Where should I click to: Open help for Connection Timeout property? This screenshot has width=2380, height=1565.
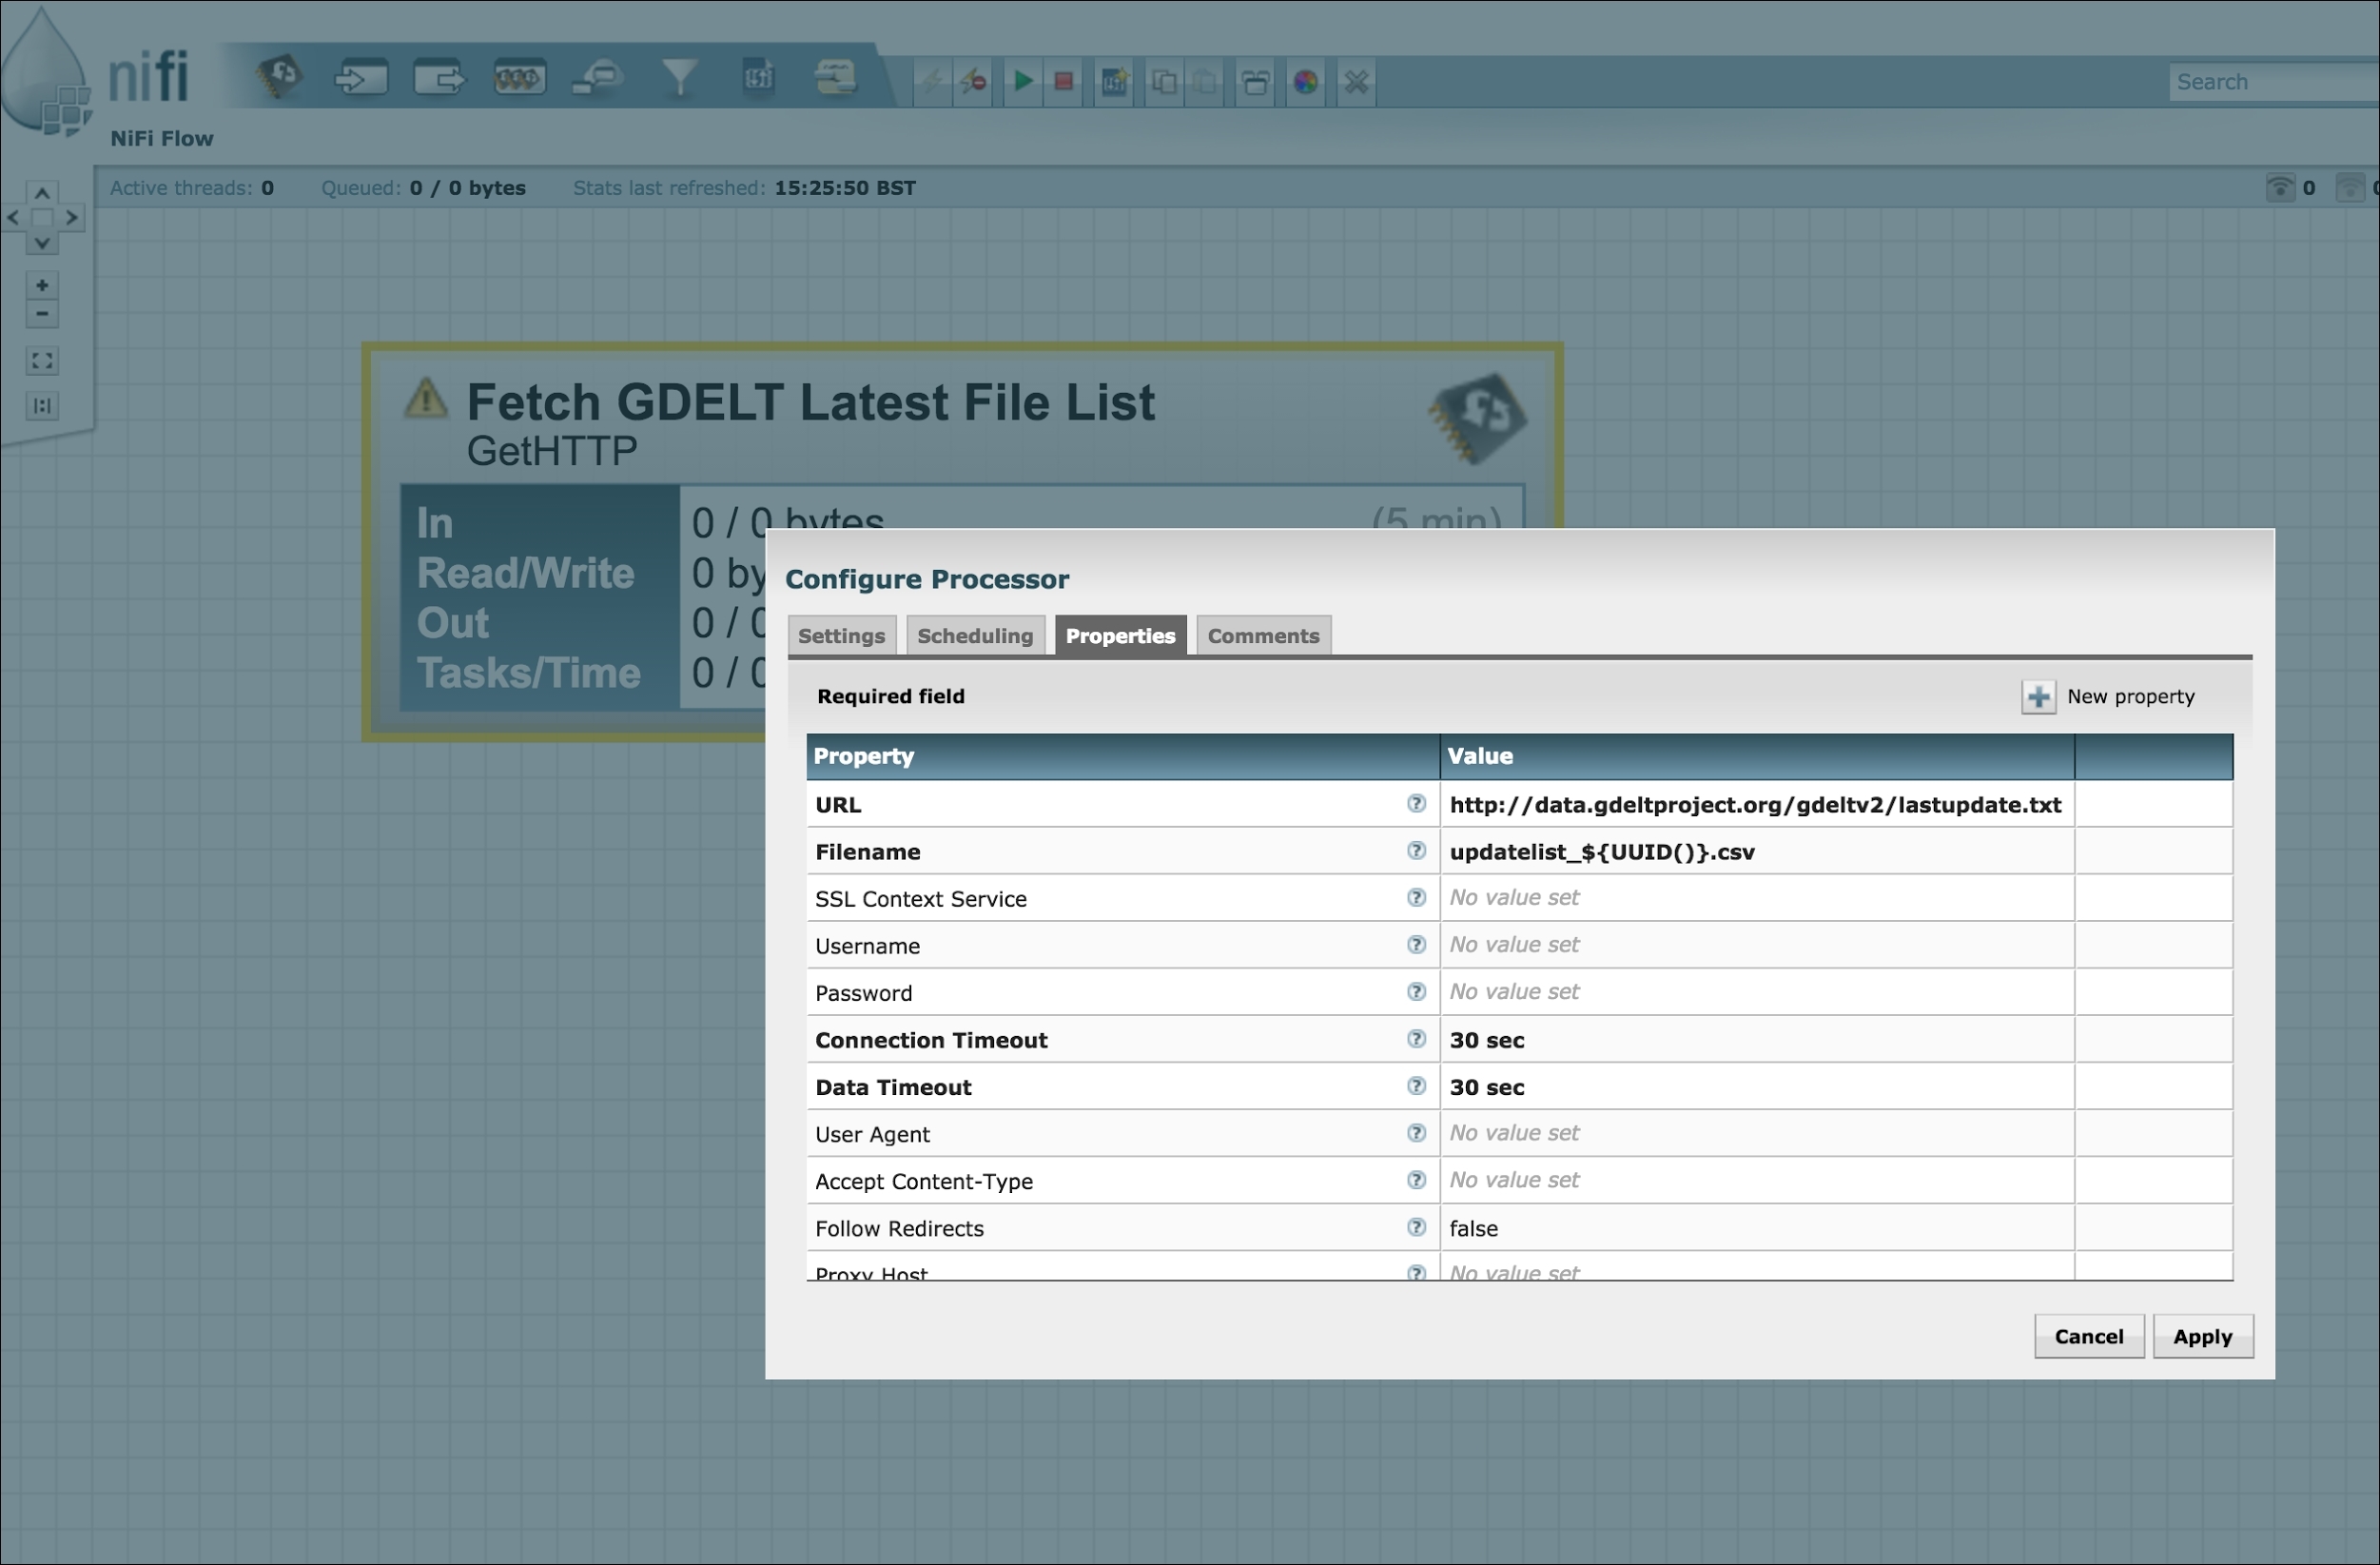coord(1416,1039)
